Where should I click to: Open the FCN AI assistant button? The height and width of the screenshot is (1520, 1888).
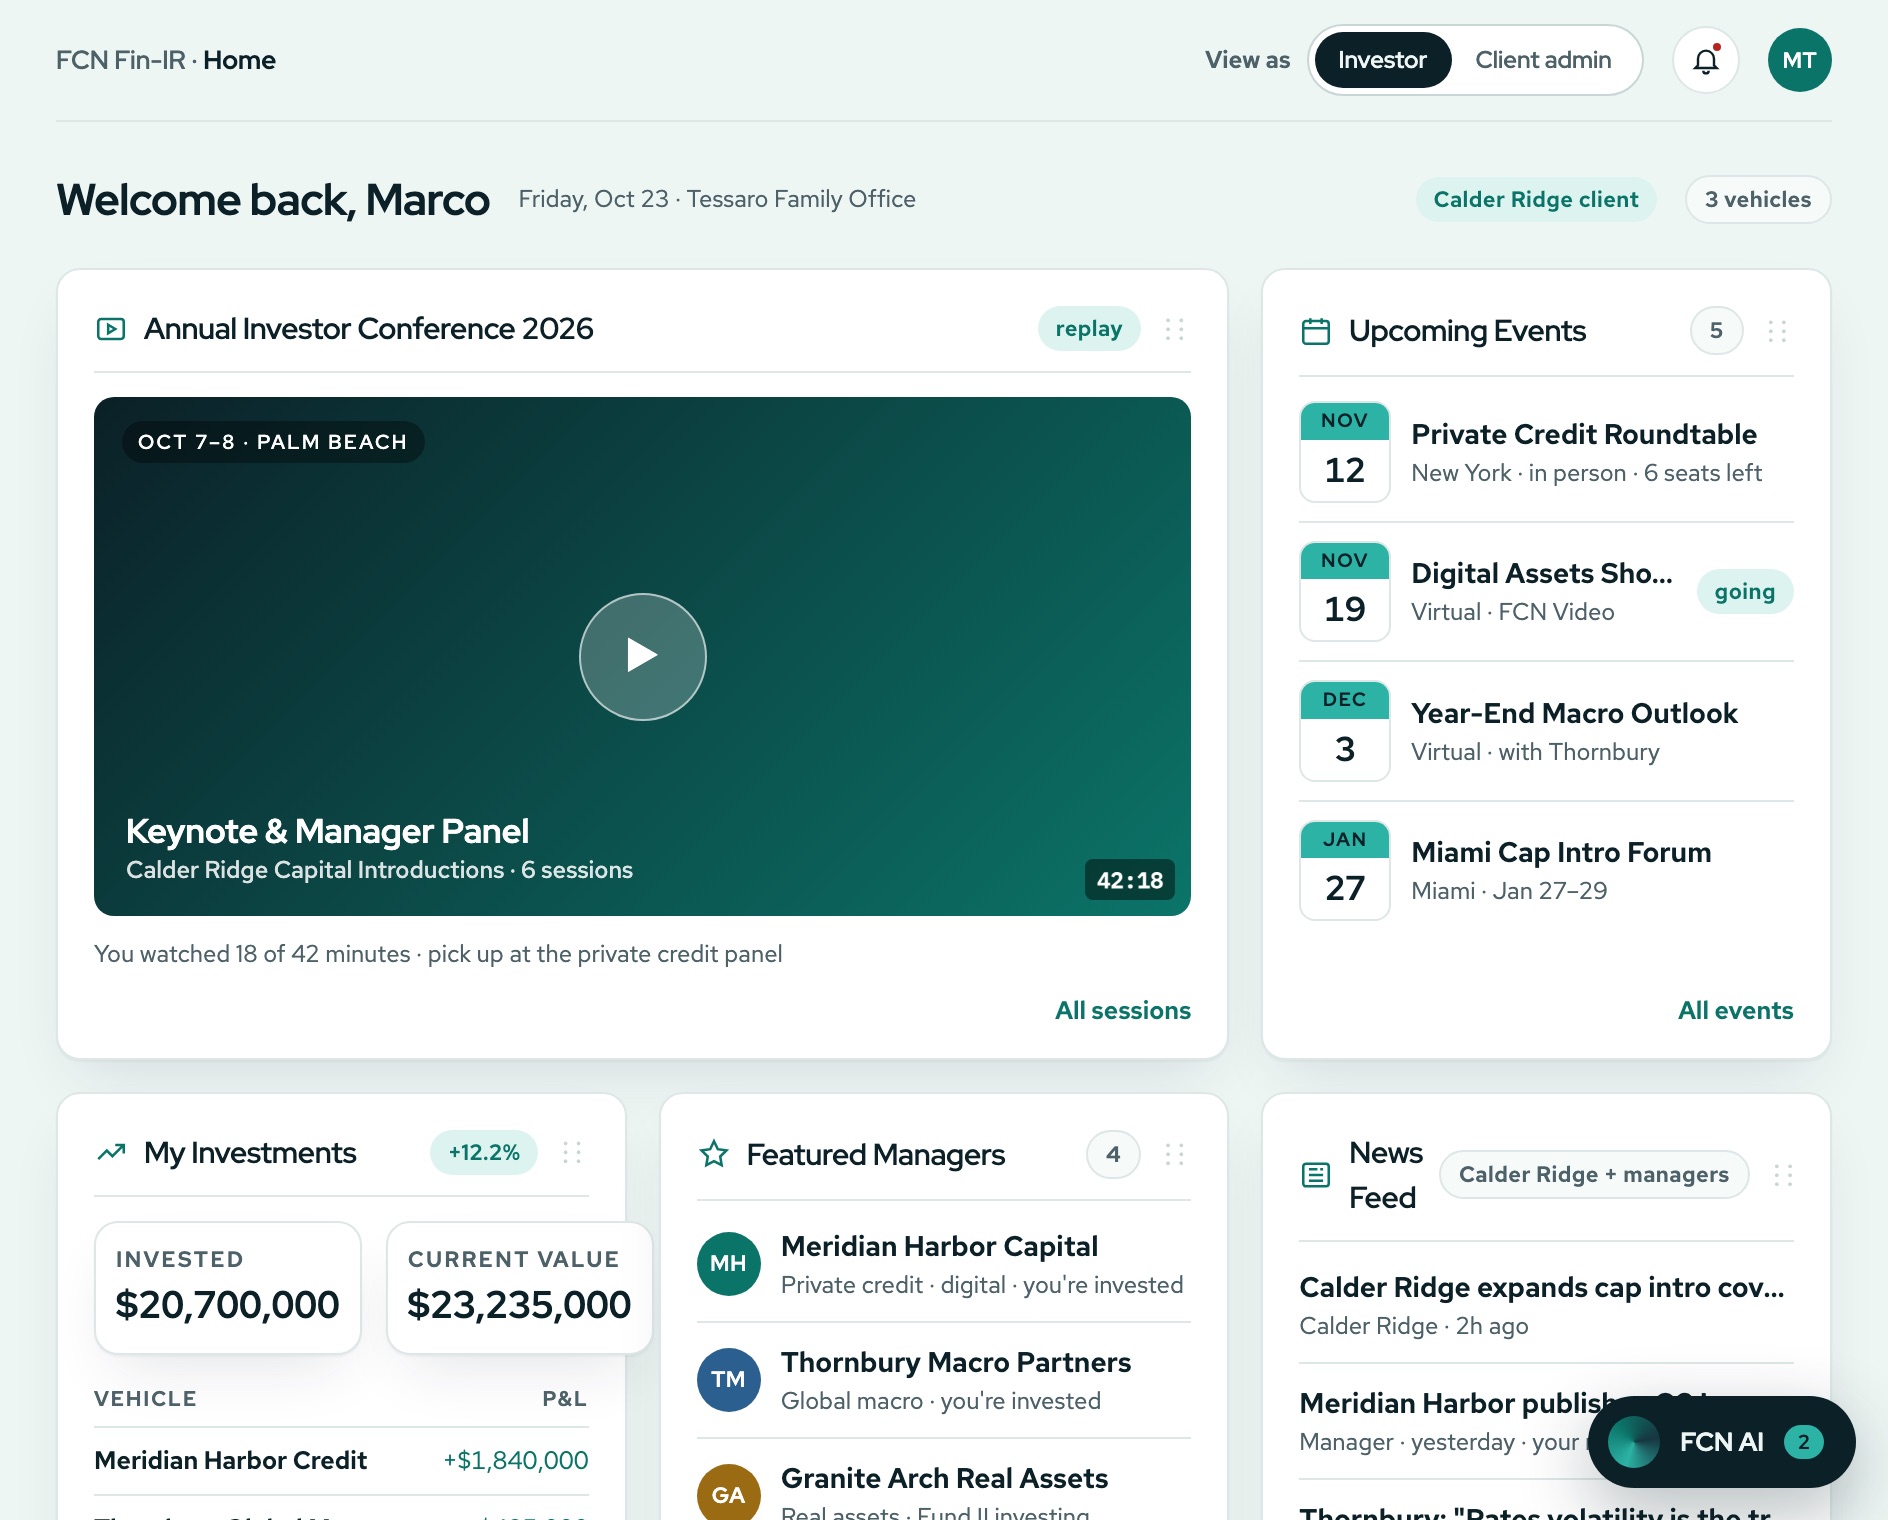coord(1722,1442)
